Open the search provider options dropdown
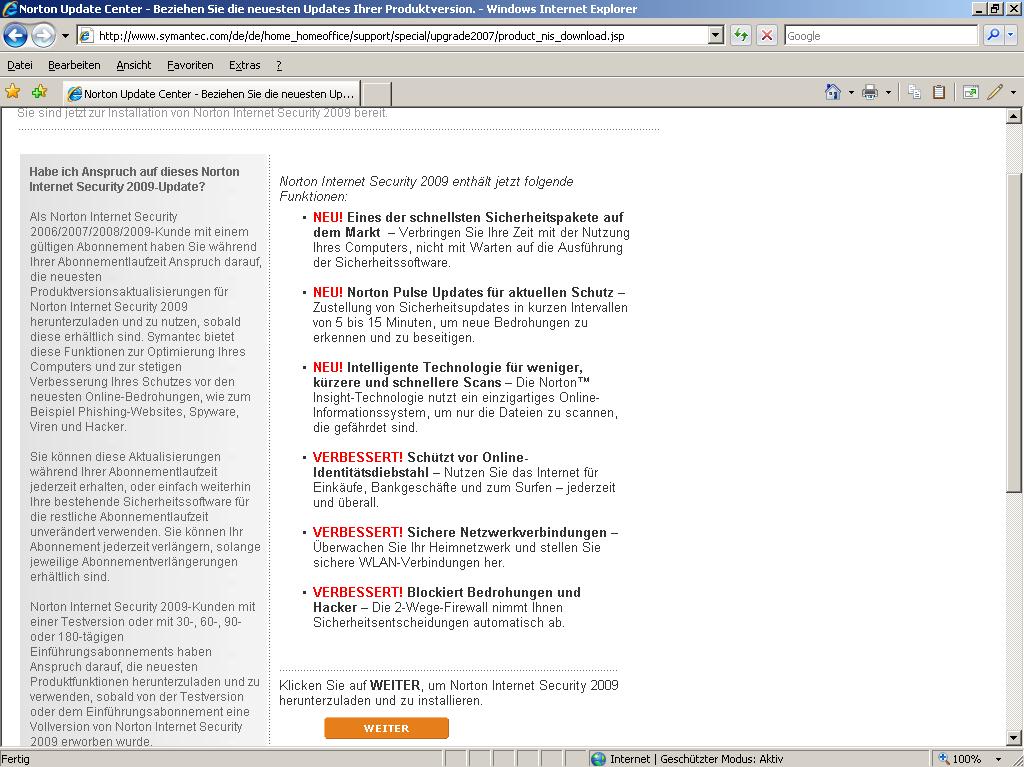 click(x=1011, y=35)
